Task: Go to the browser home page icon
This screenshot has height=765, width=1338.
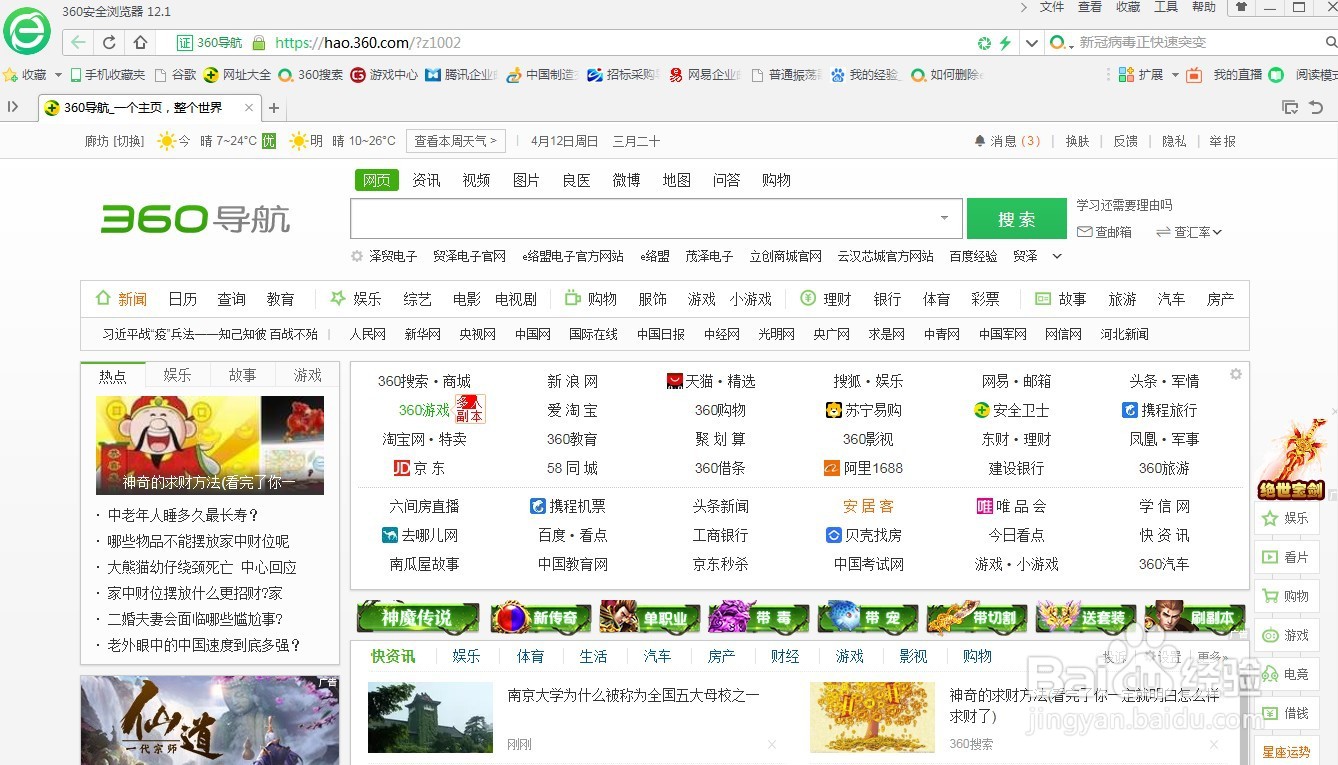Action: [140, 43]
